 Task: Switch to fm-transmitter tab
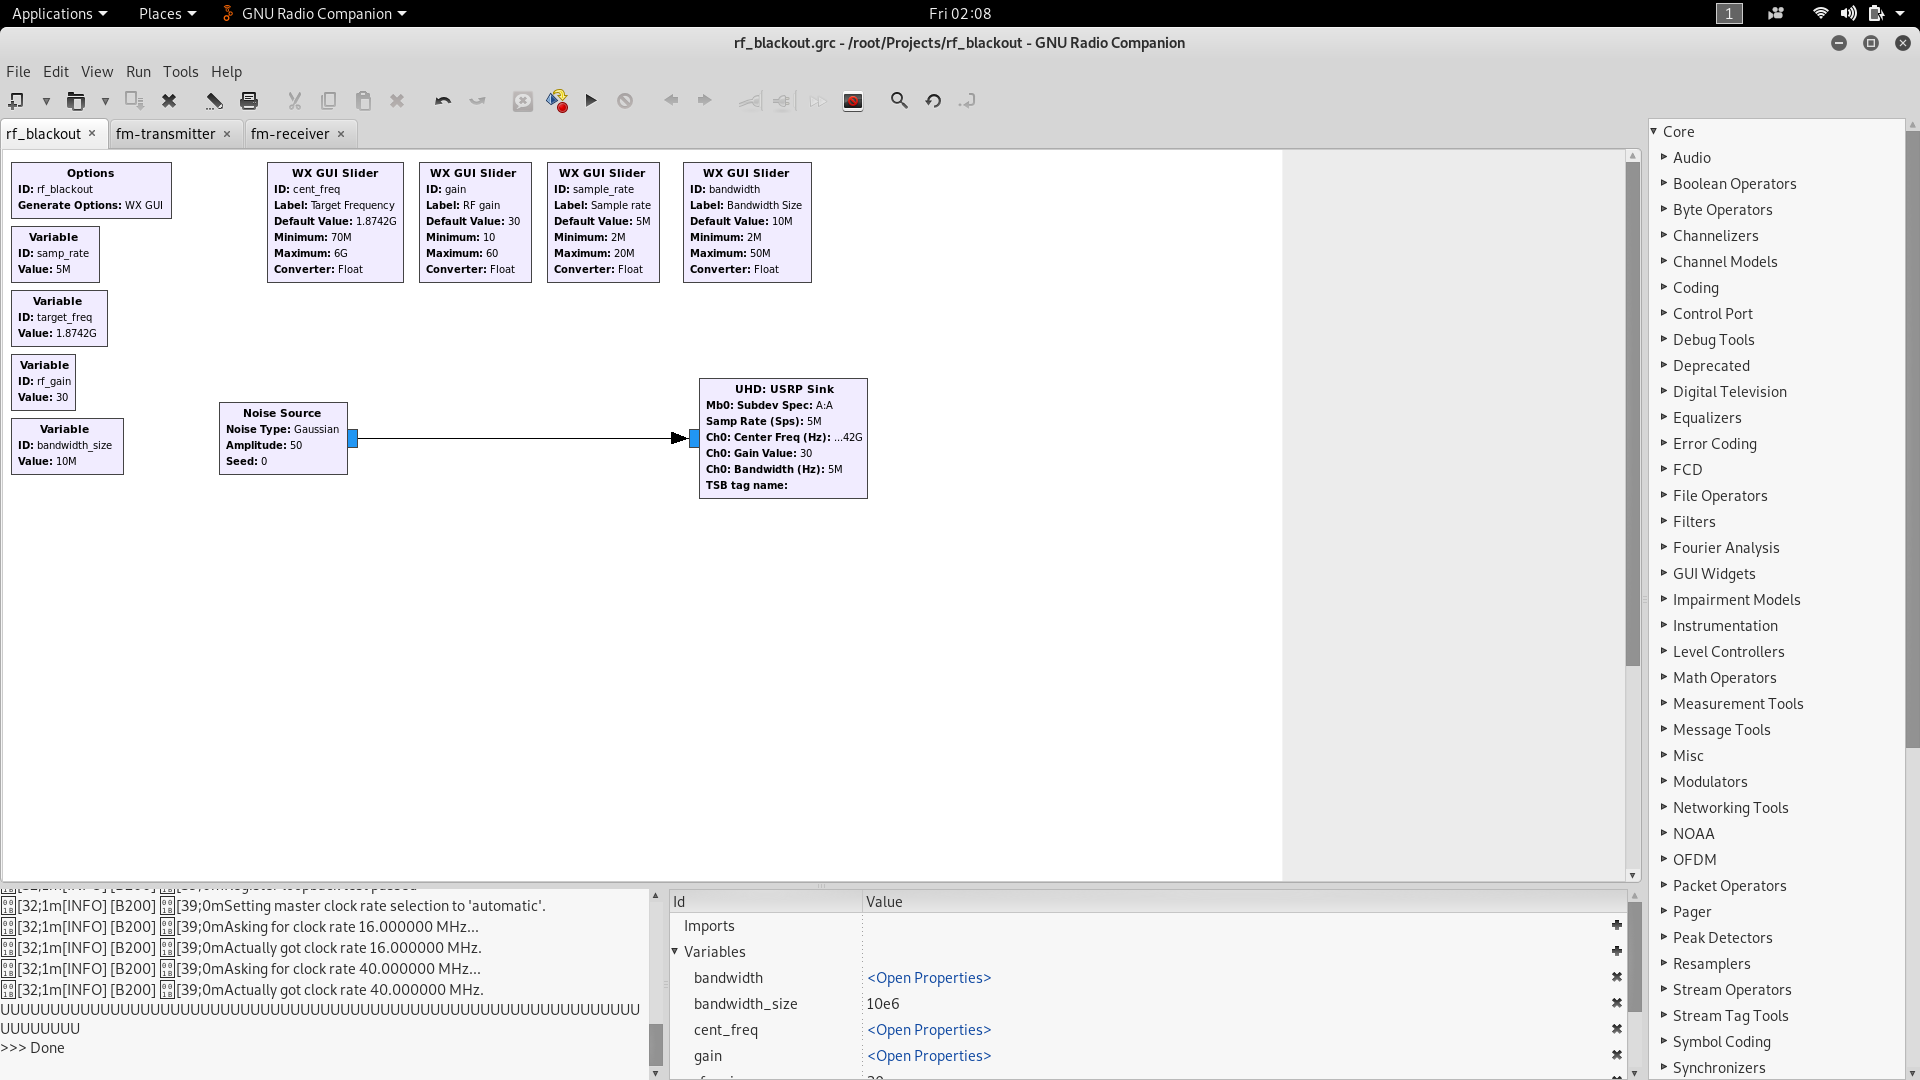pos(165,134)
